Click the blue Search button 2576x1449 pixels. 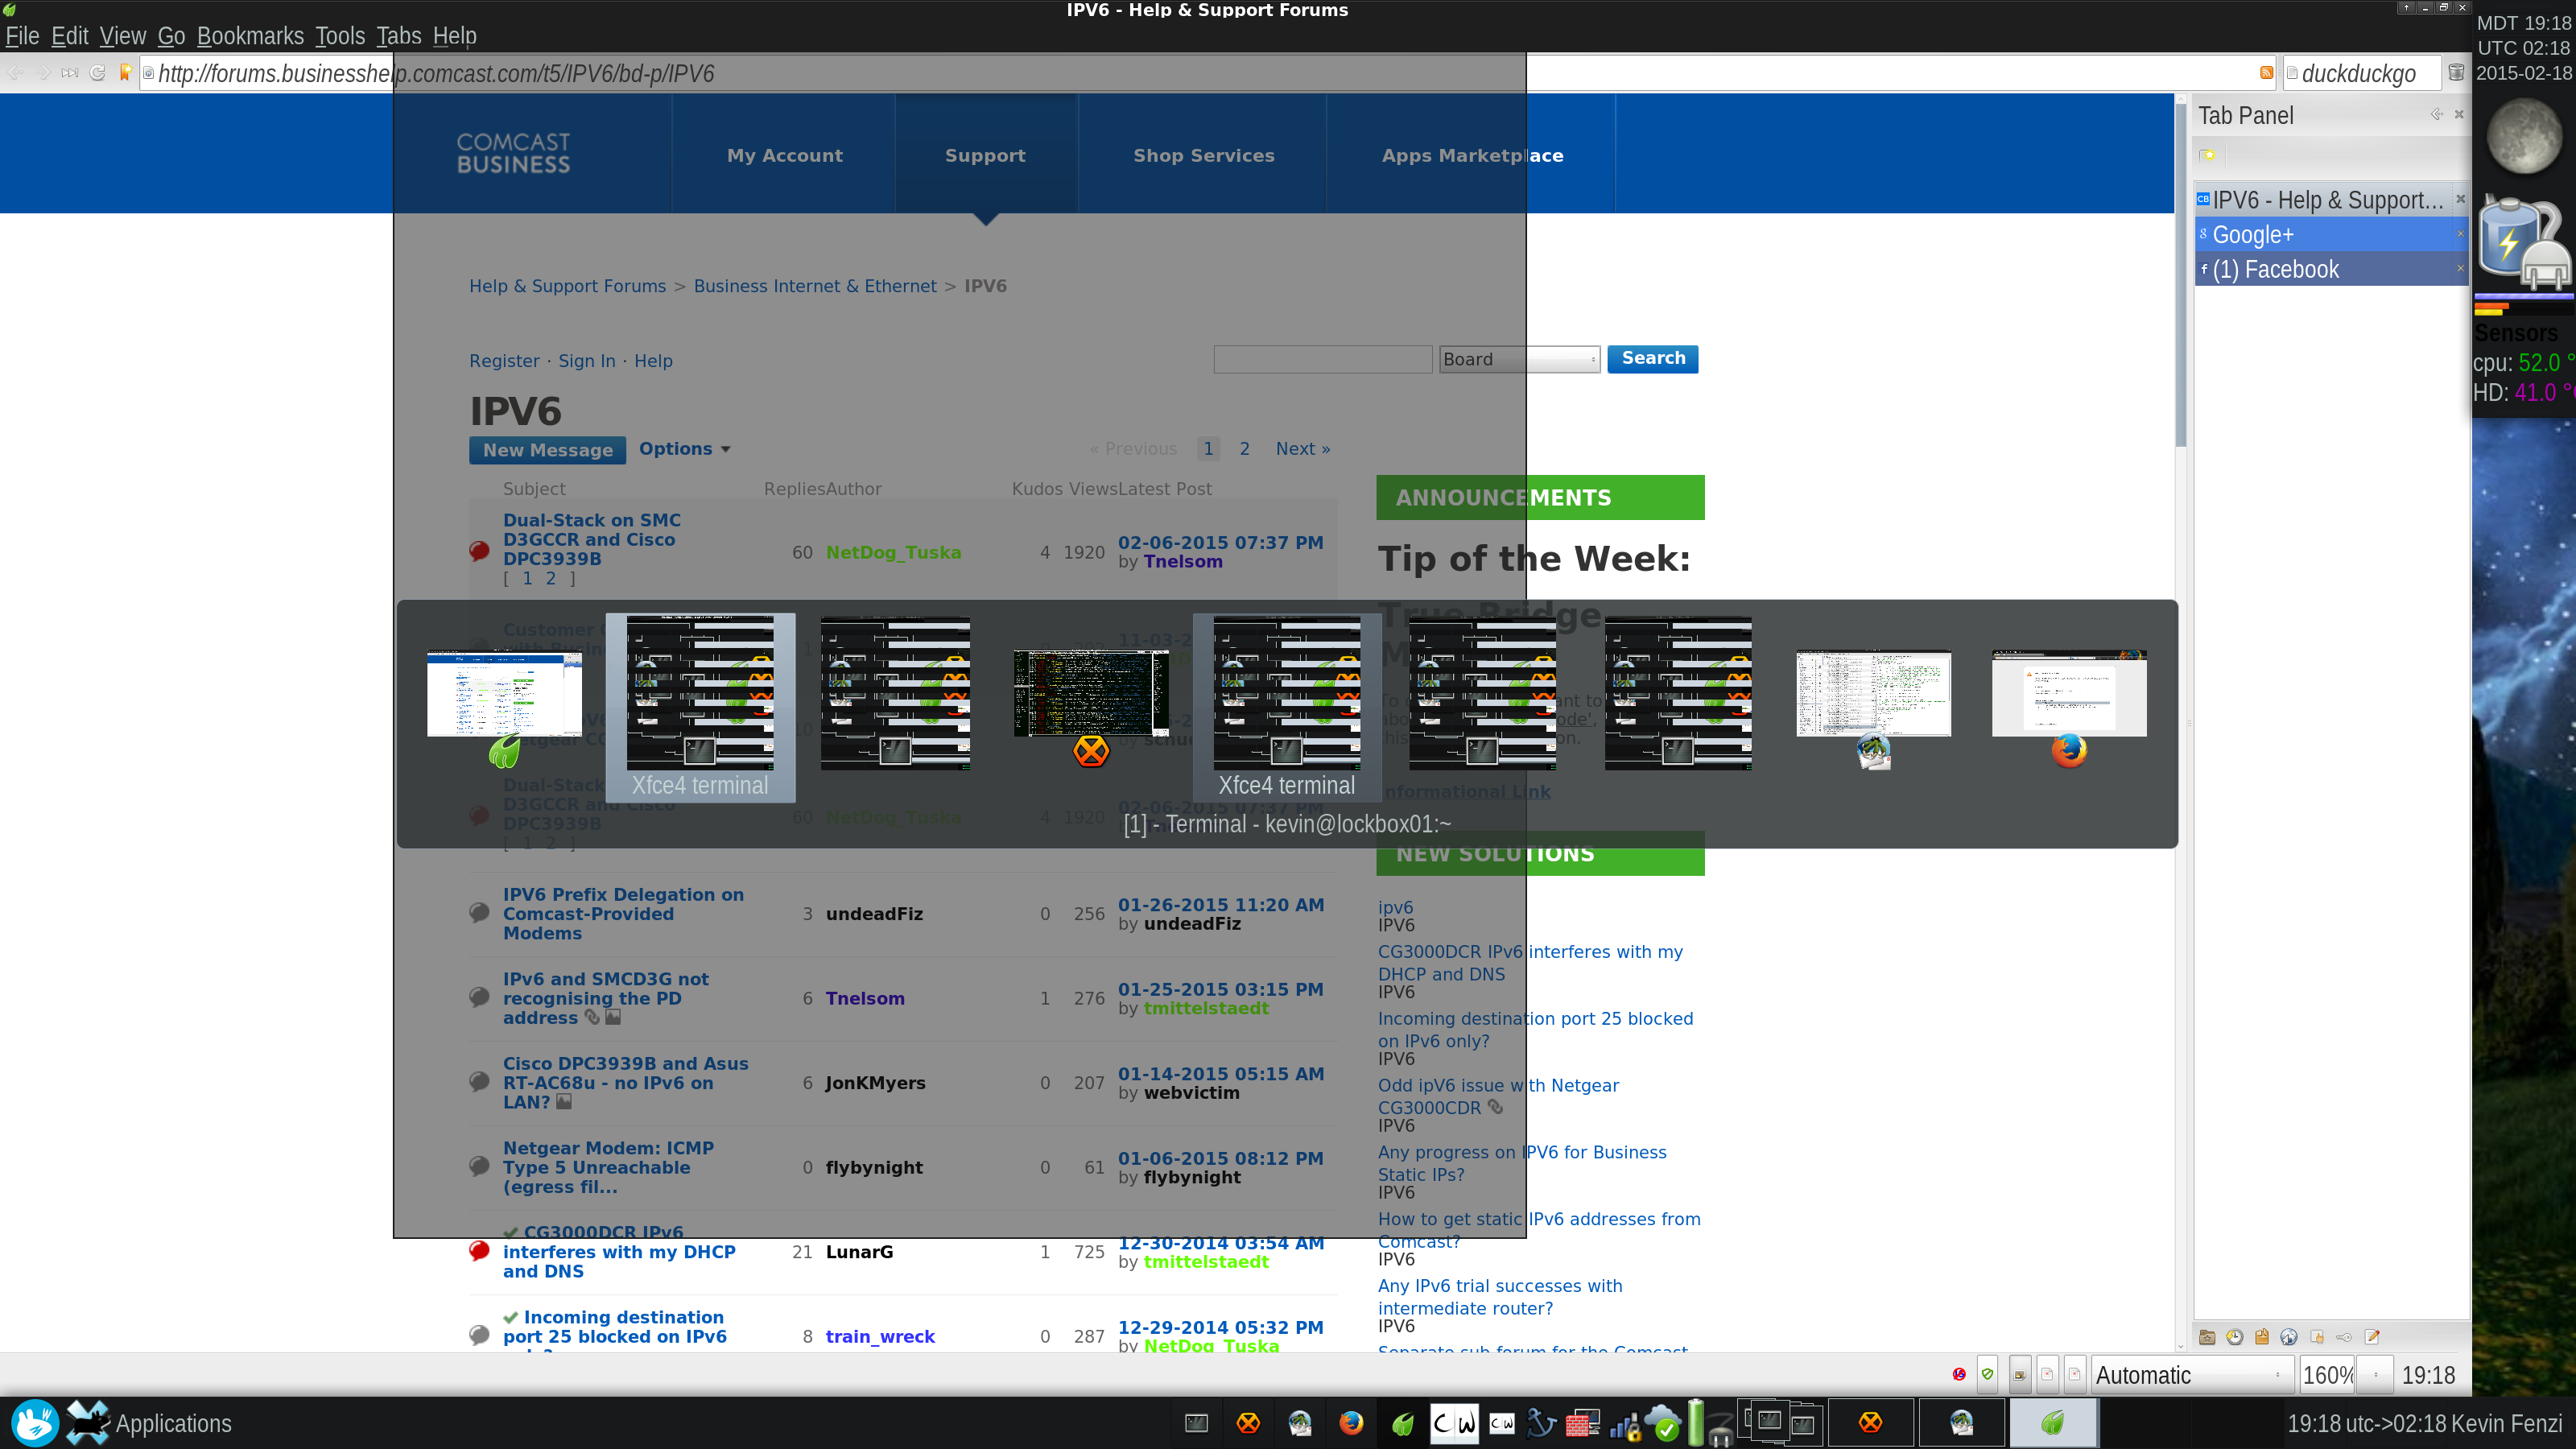point(1653,358)
